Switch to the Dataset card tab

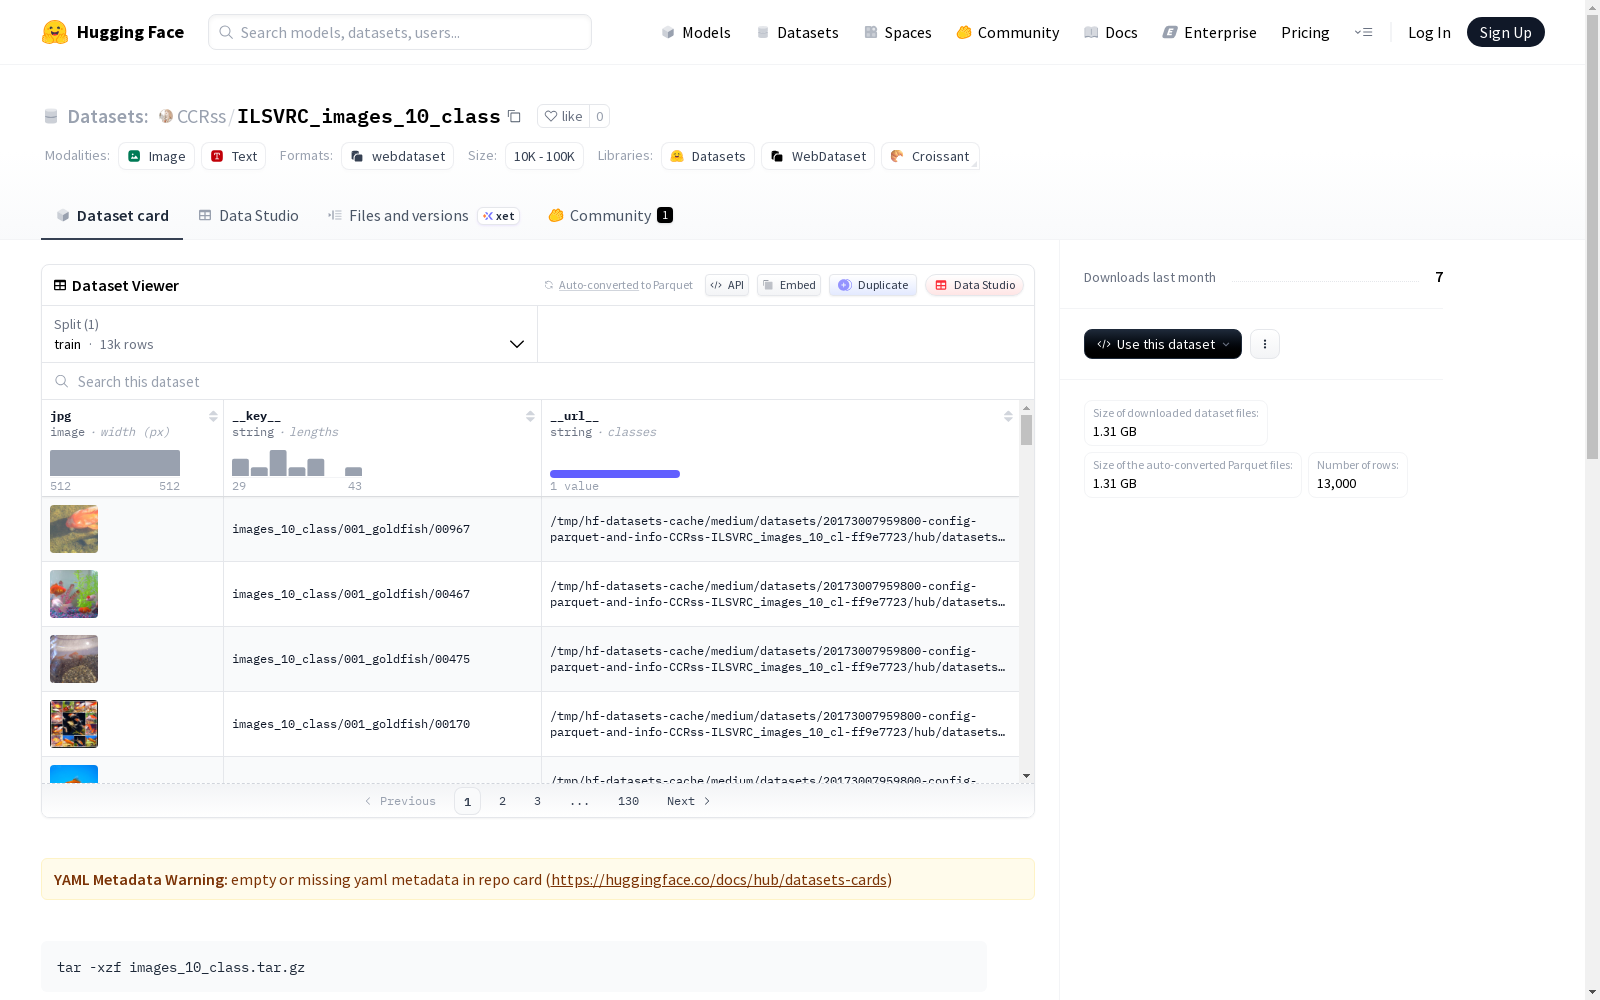[x=112, y=216]
